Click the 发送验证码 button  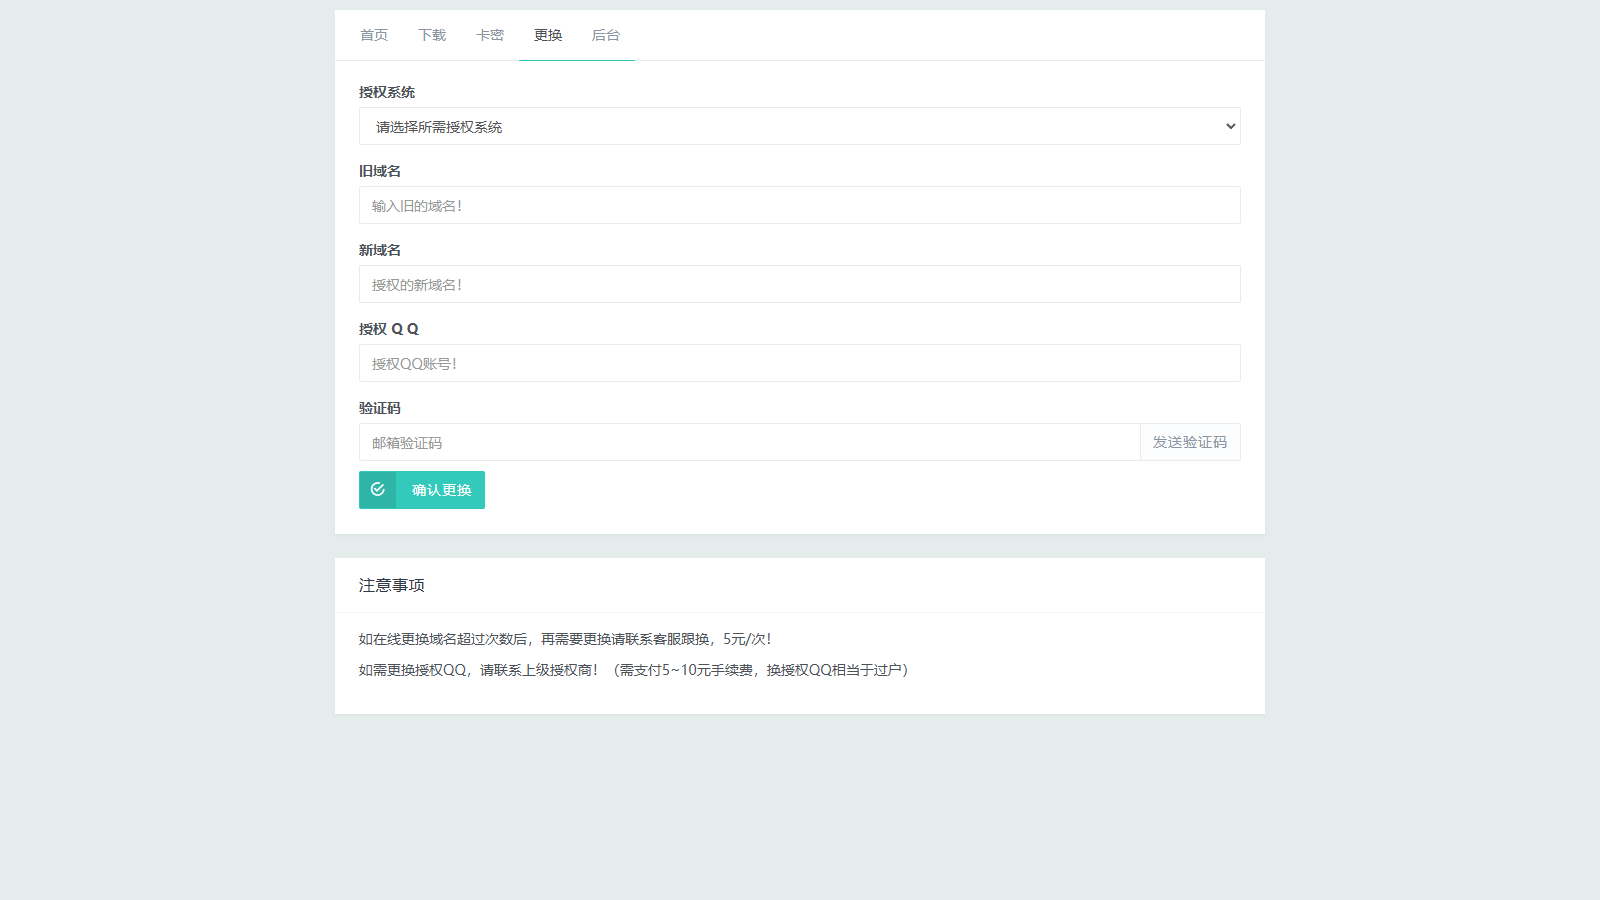(x=1189, y=442)
